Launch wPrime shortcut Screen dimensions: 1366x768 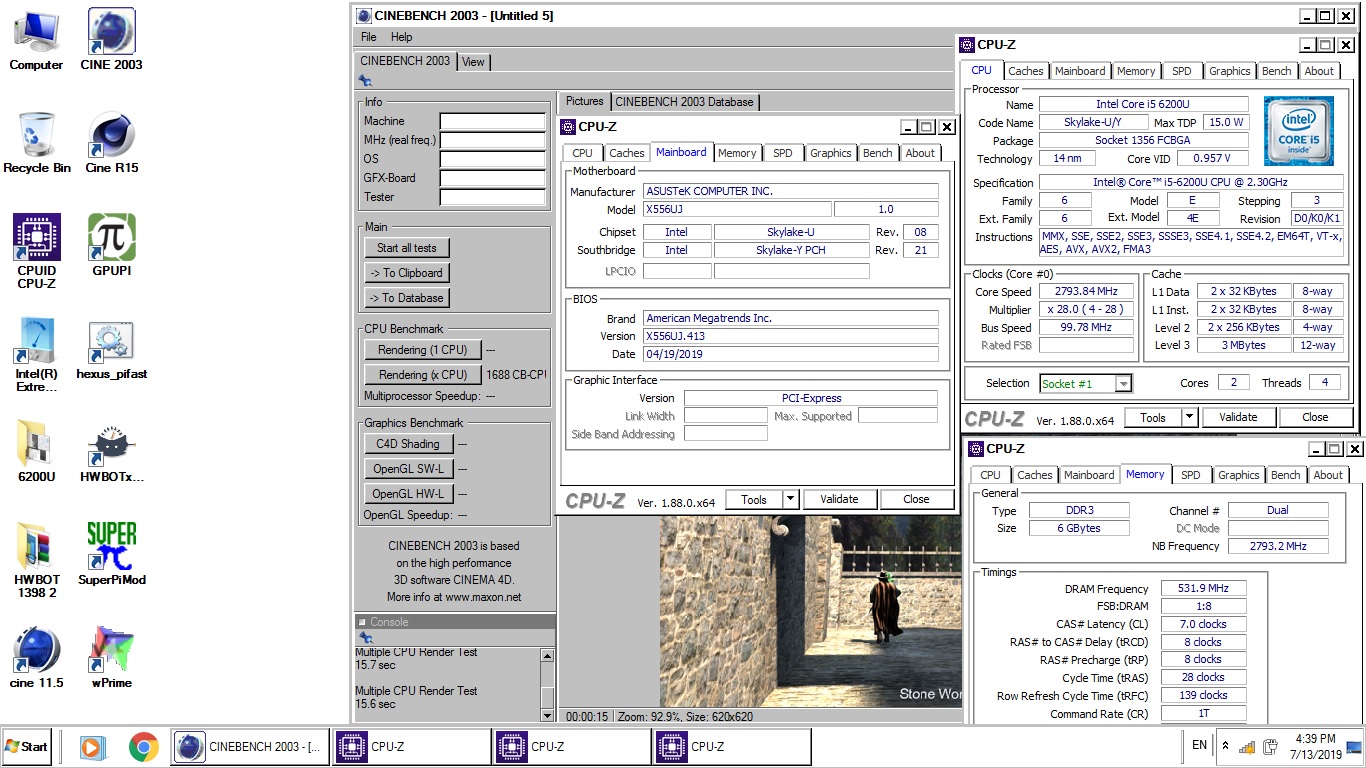point(111,658)
